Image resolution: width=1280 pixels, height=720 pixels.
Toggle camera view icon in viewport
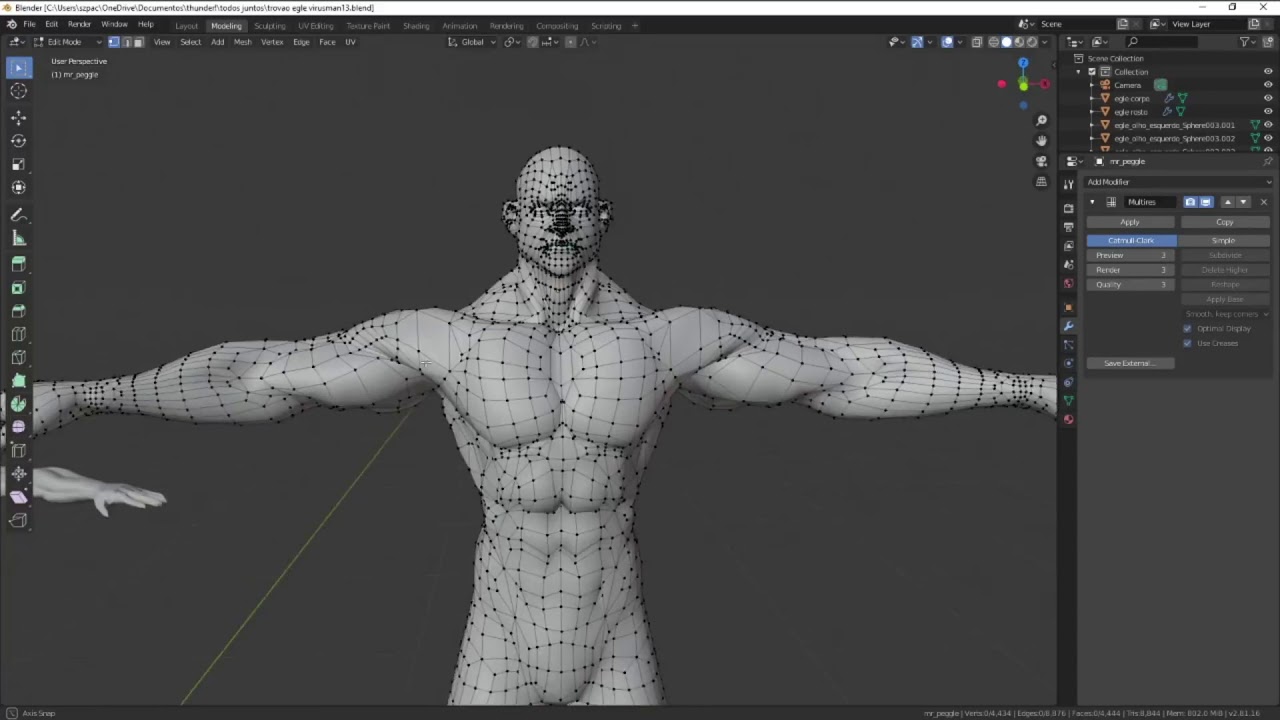tap(1041, 161)
